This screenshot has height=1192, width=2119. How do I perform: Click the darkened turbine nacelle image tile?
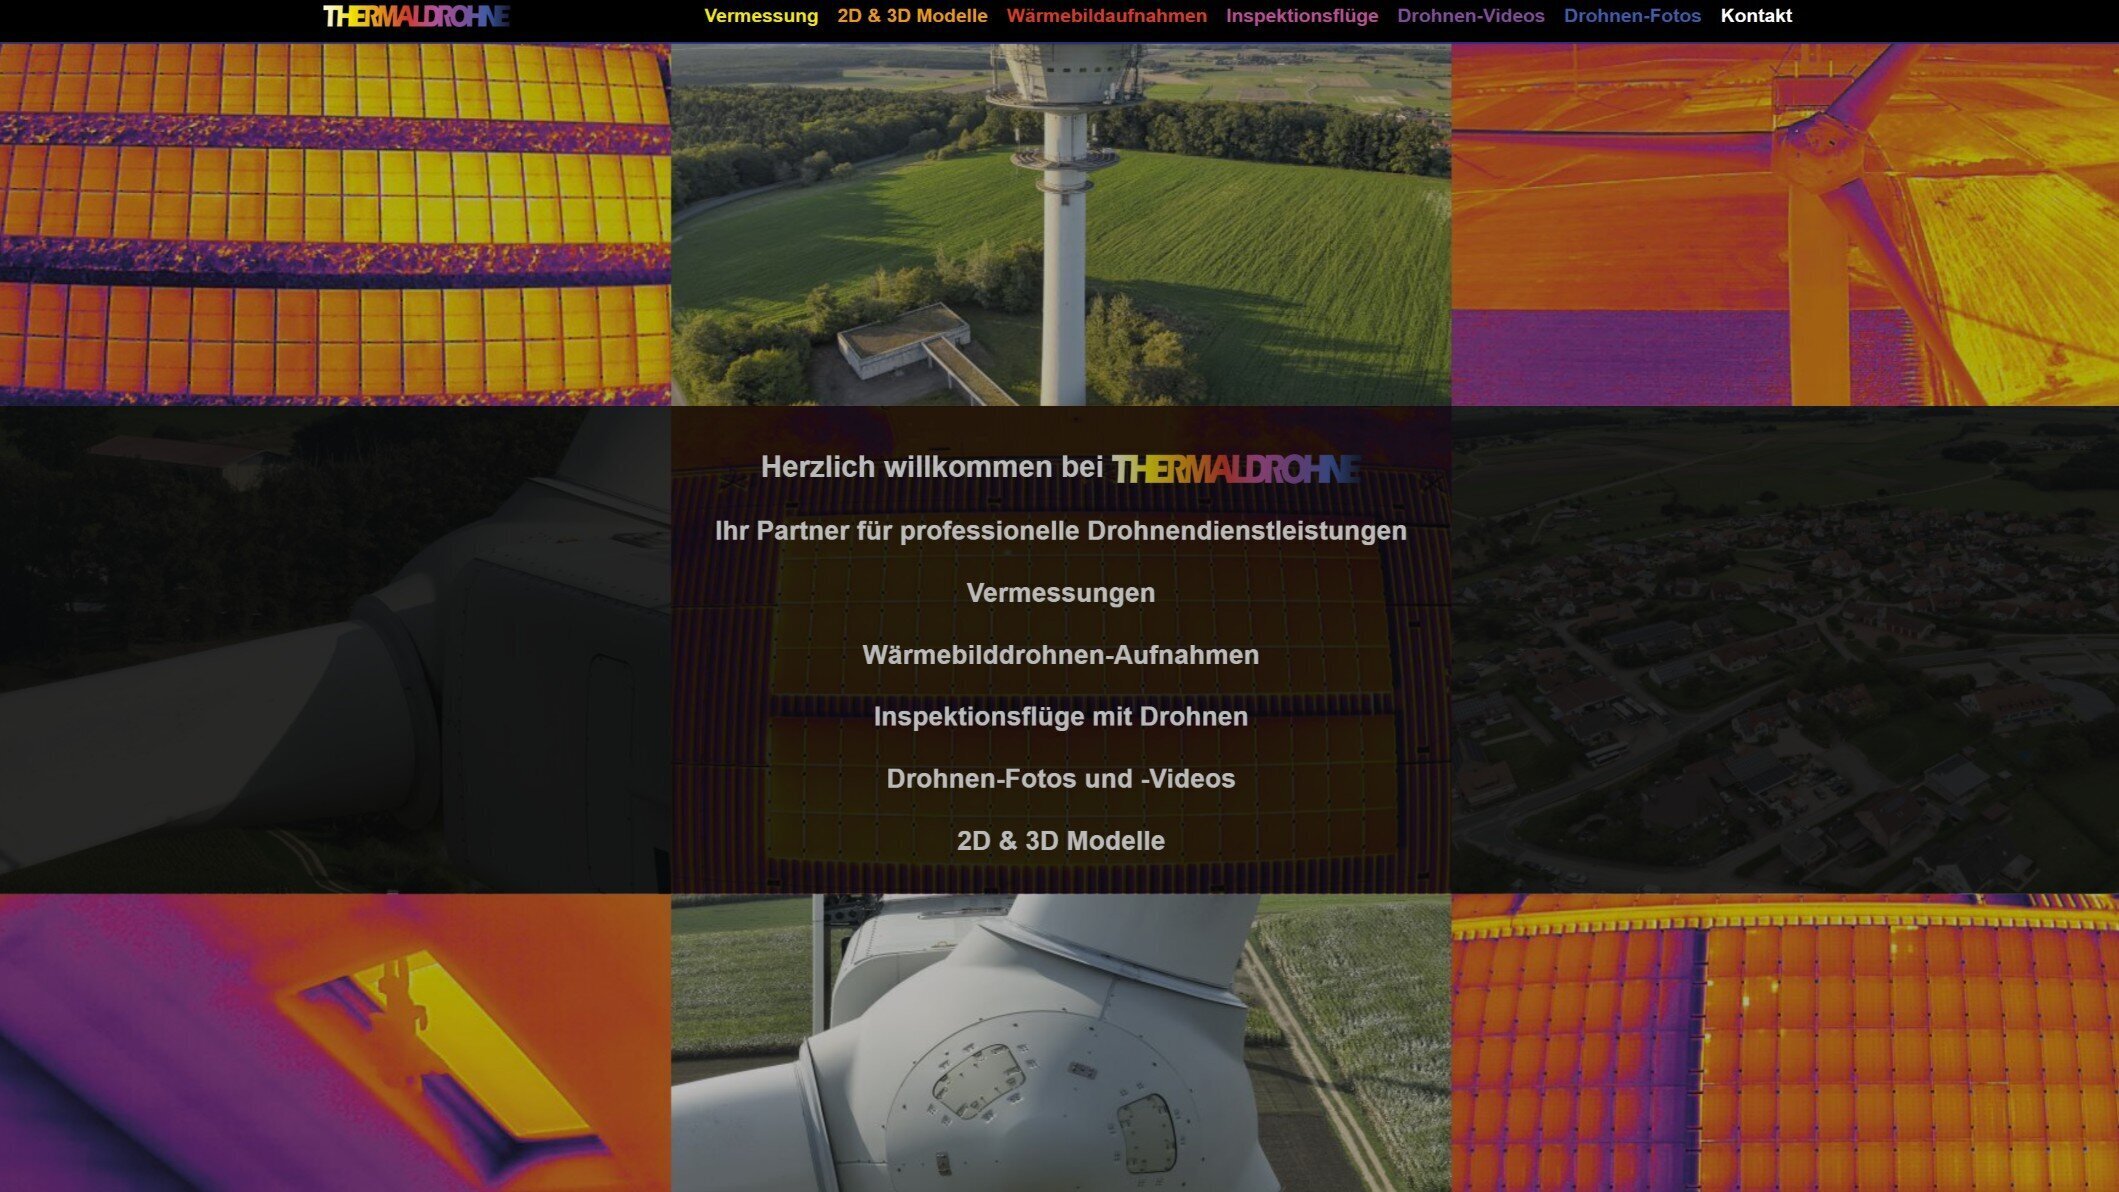click(x=335, y=650)
